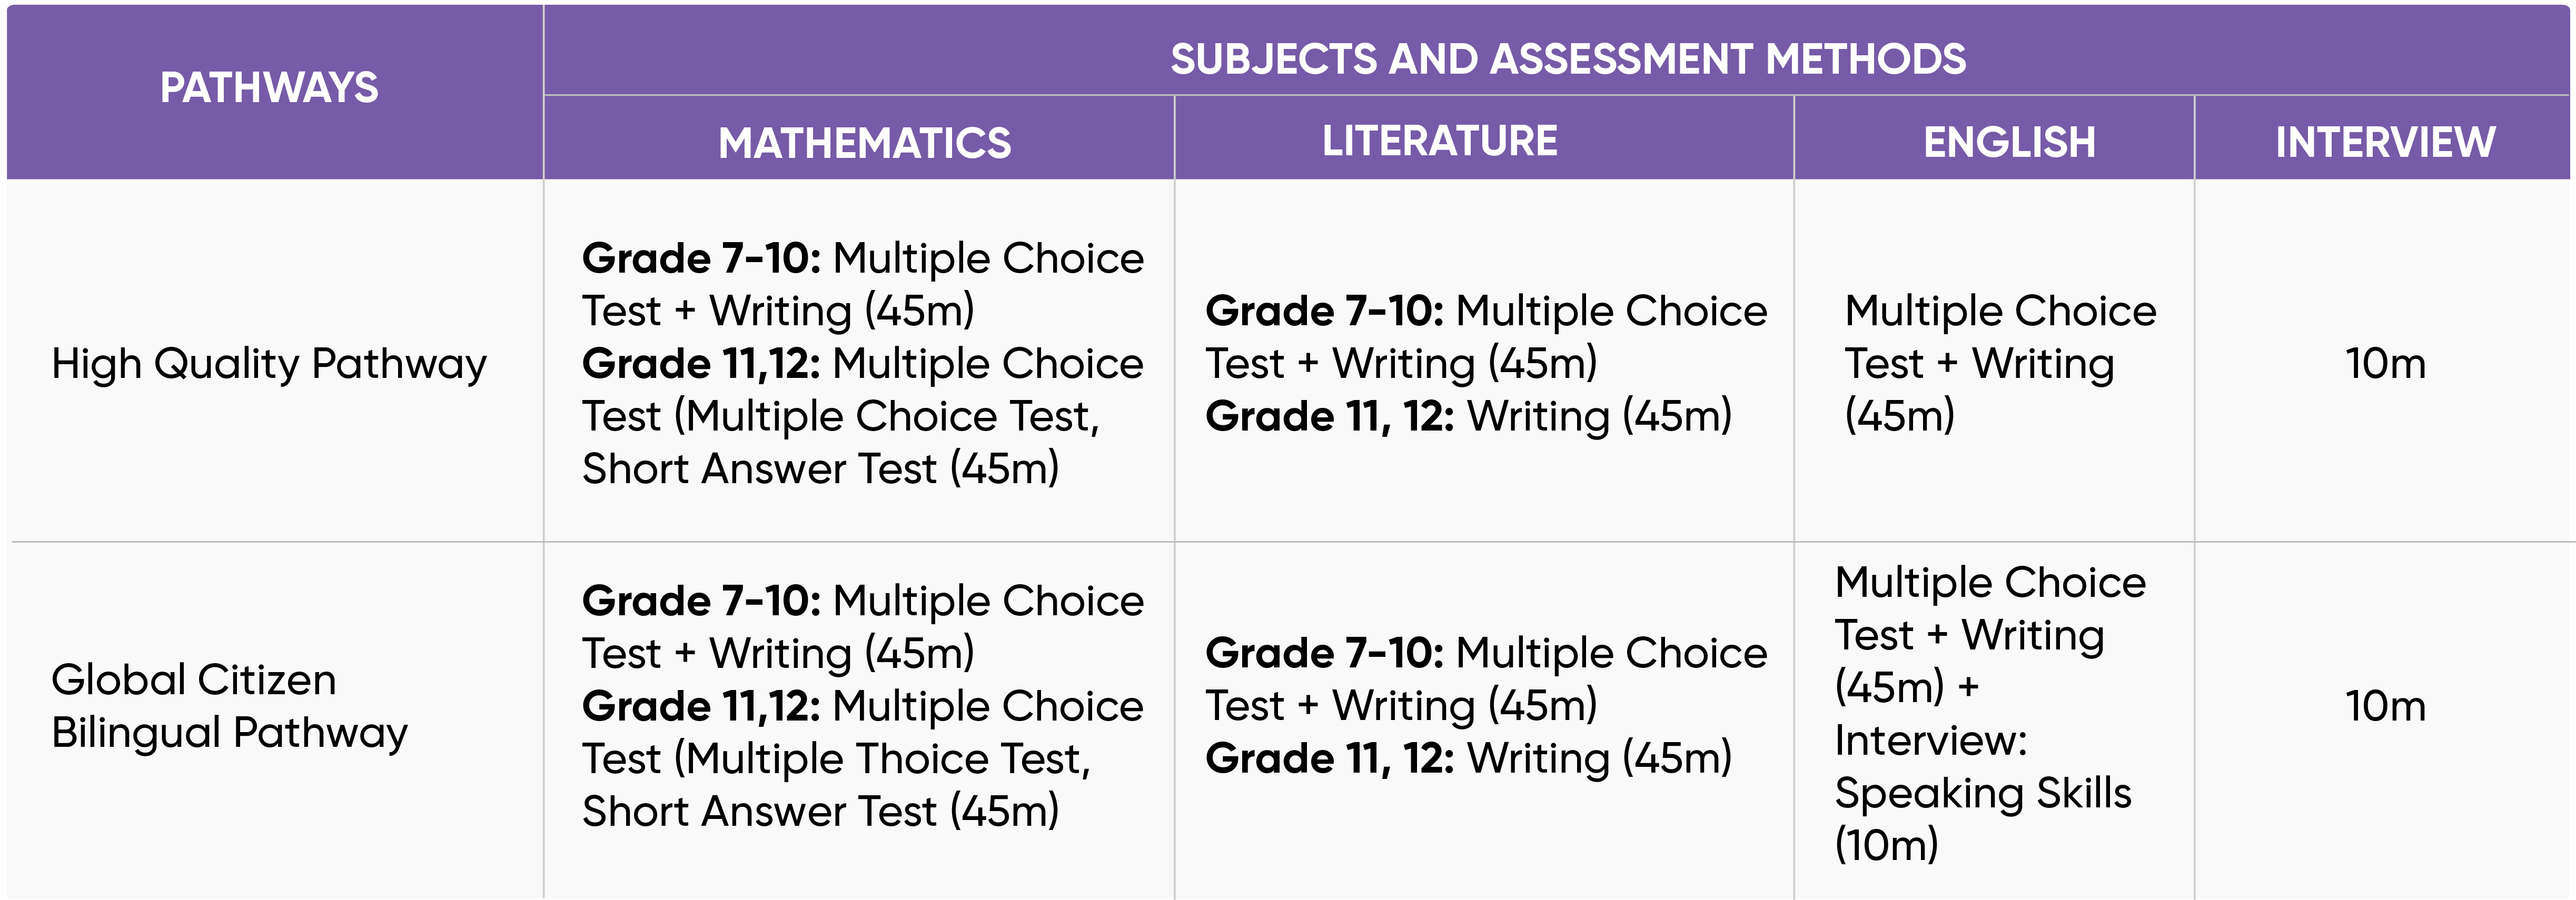Image resolution: width=2576 pixels, height=900 pixels.
Task: Select the SUBJECTS AND ASSESSMENT METHODS header
Action: point(1567,59)
